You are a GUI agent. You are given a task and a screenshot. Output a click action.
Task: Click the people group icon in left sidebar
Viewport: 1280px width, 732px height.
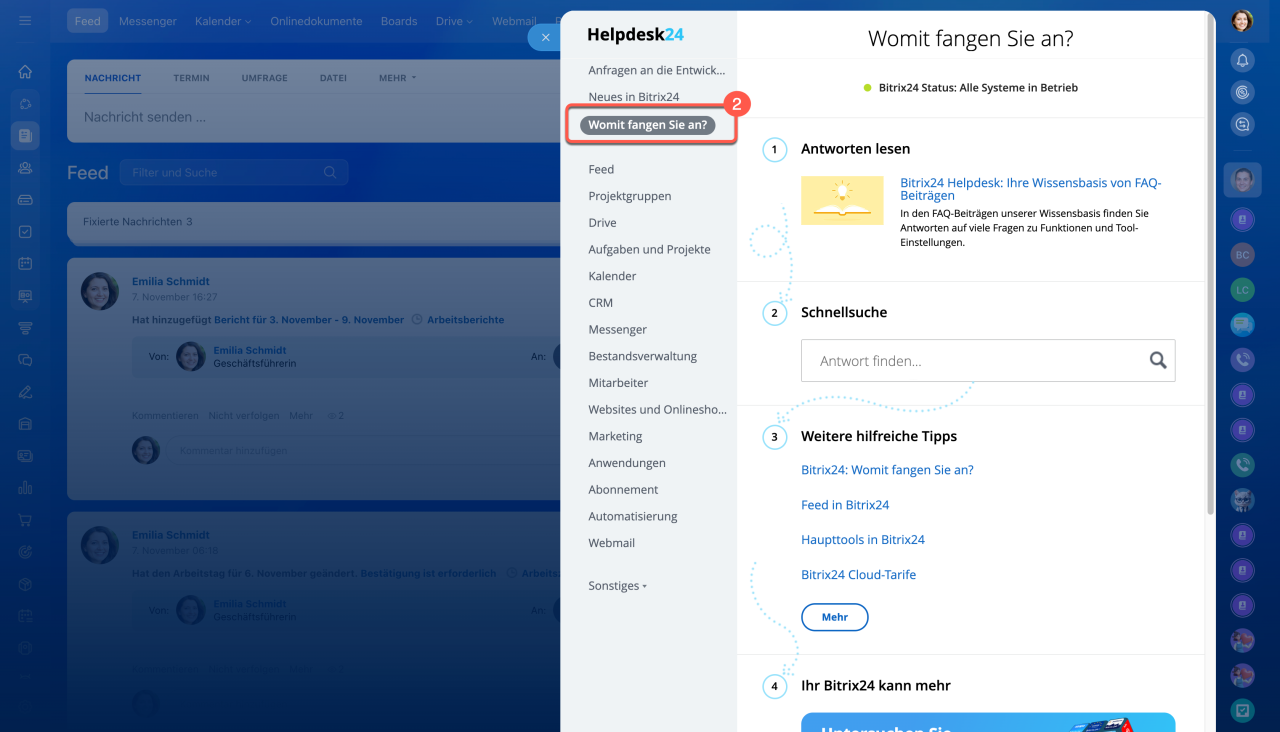tap(25, 168)
